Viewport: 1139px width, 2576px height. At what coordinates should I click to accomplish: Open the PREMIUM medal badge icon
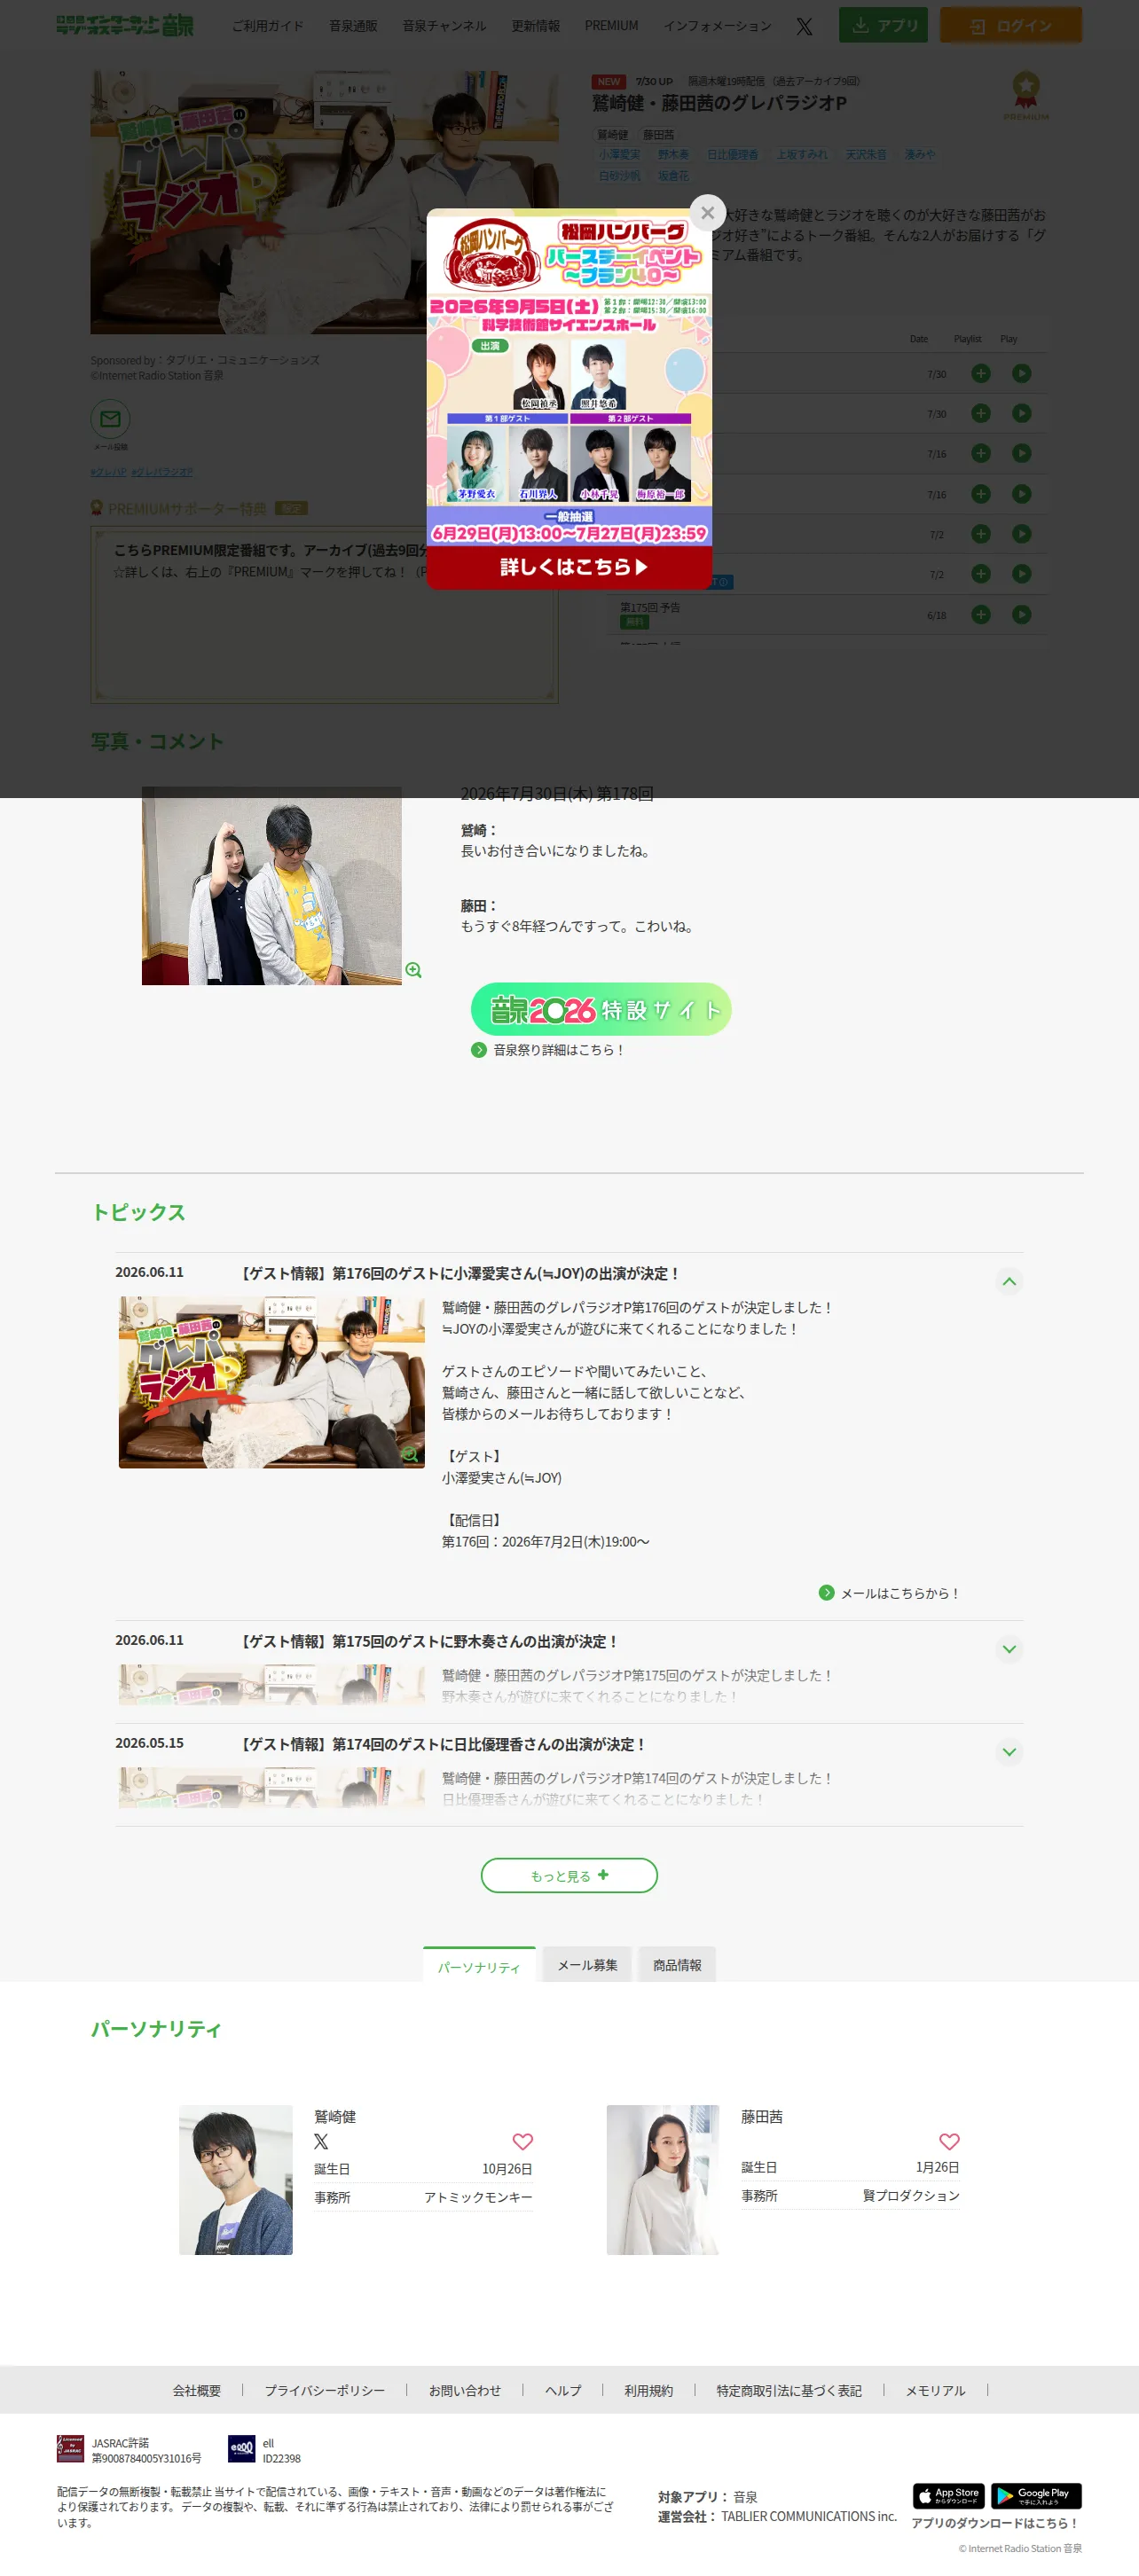tap(1025, 95)
